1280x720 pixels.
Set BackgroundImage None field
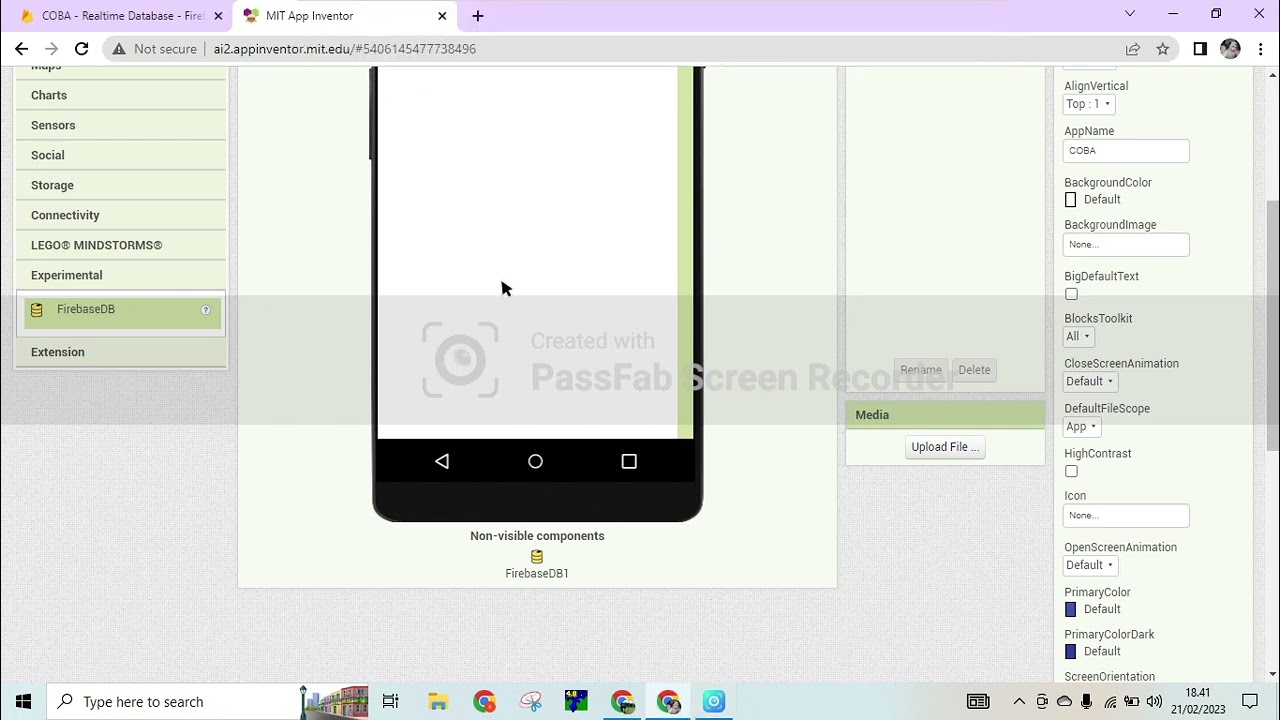[1126, 245]
